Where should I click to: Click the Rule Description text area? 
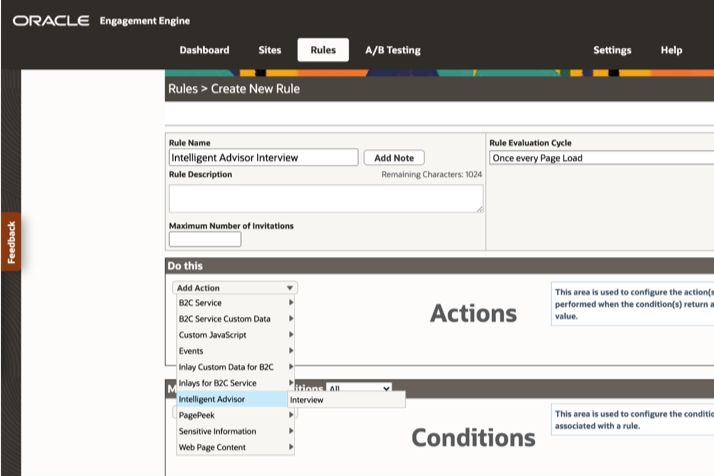tap(325, 198)
